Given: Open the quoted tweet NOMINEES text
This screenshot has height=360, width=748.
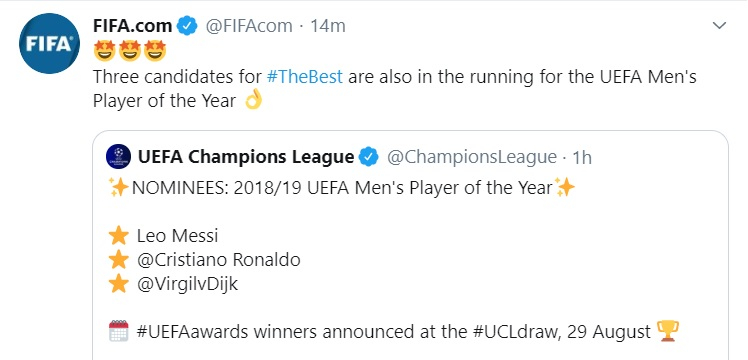Looking at the screenshot, I should point(342,187).
